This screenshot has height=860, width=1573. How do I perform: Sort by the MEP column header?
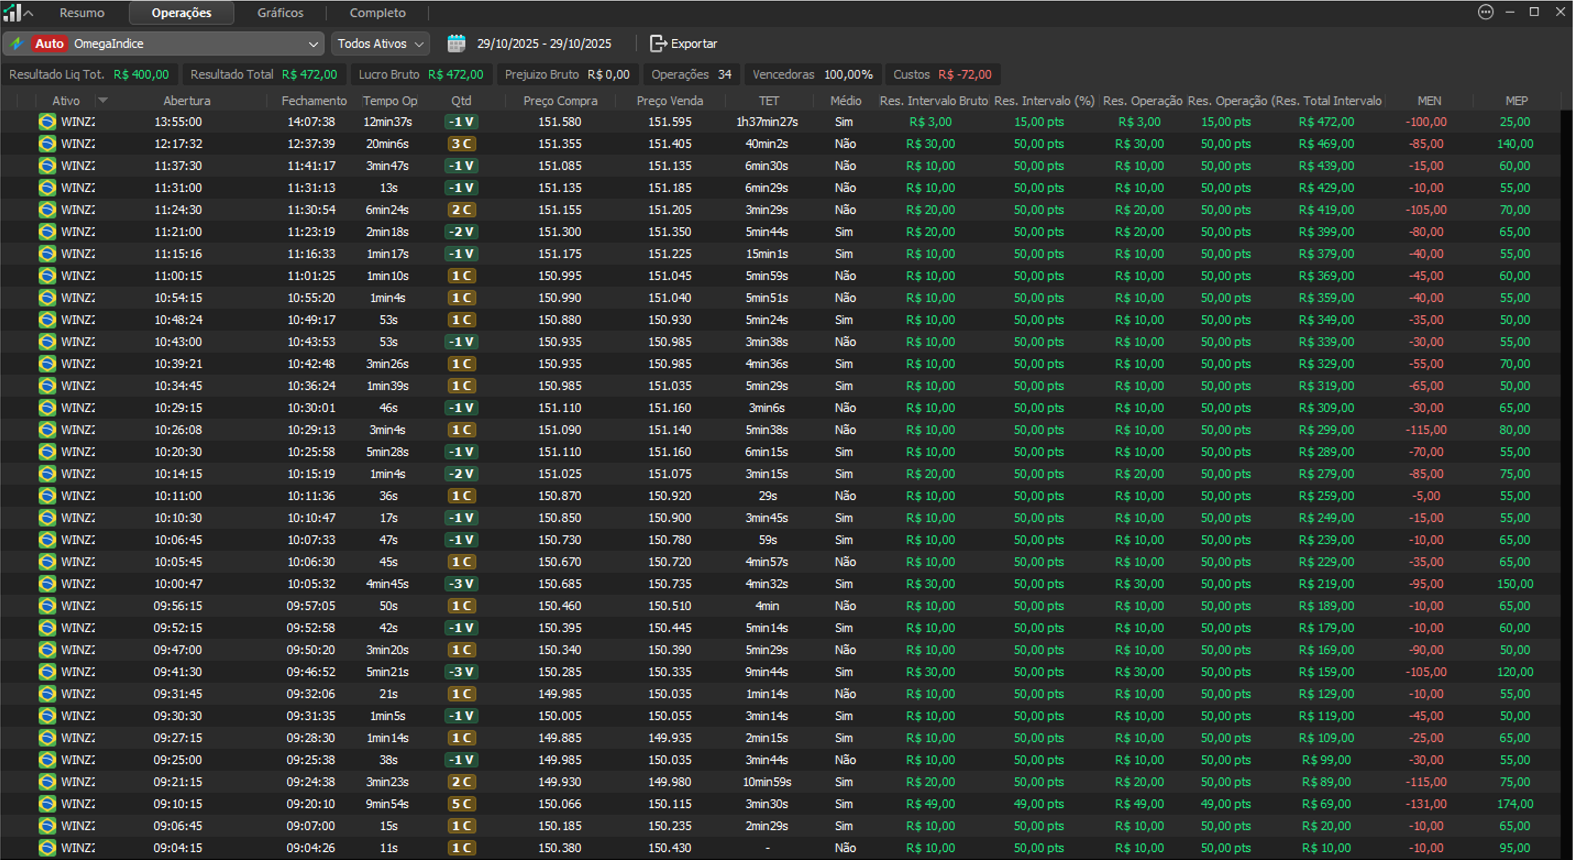1516,101
